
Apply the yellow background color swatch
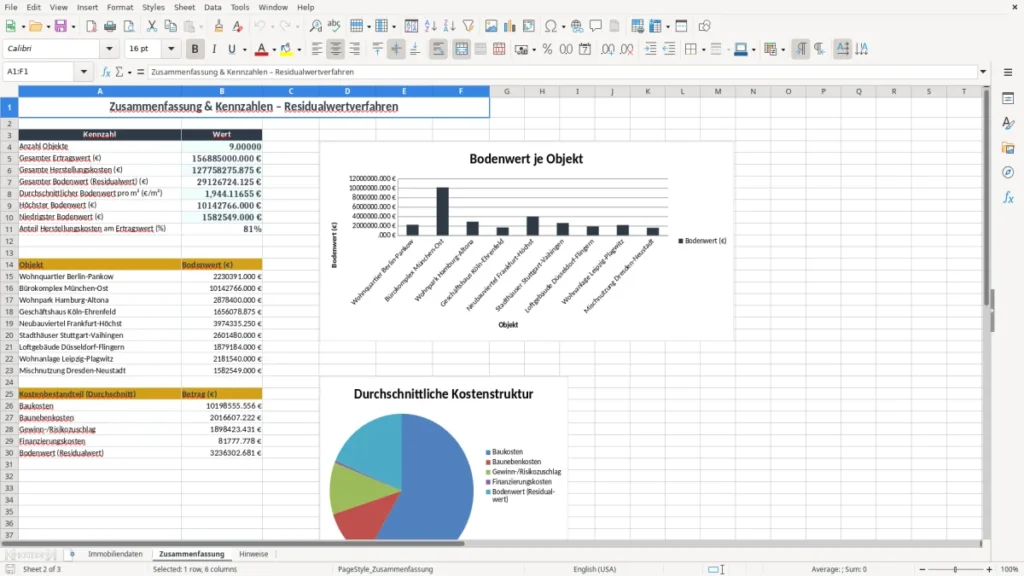click(x=286, y=49)
